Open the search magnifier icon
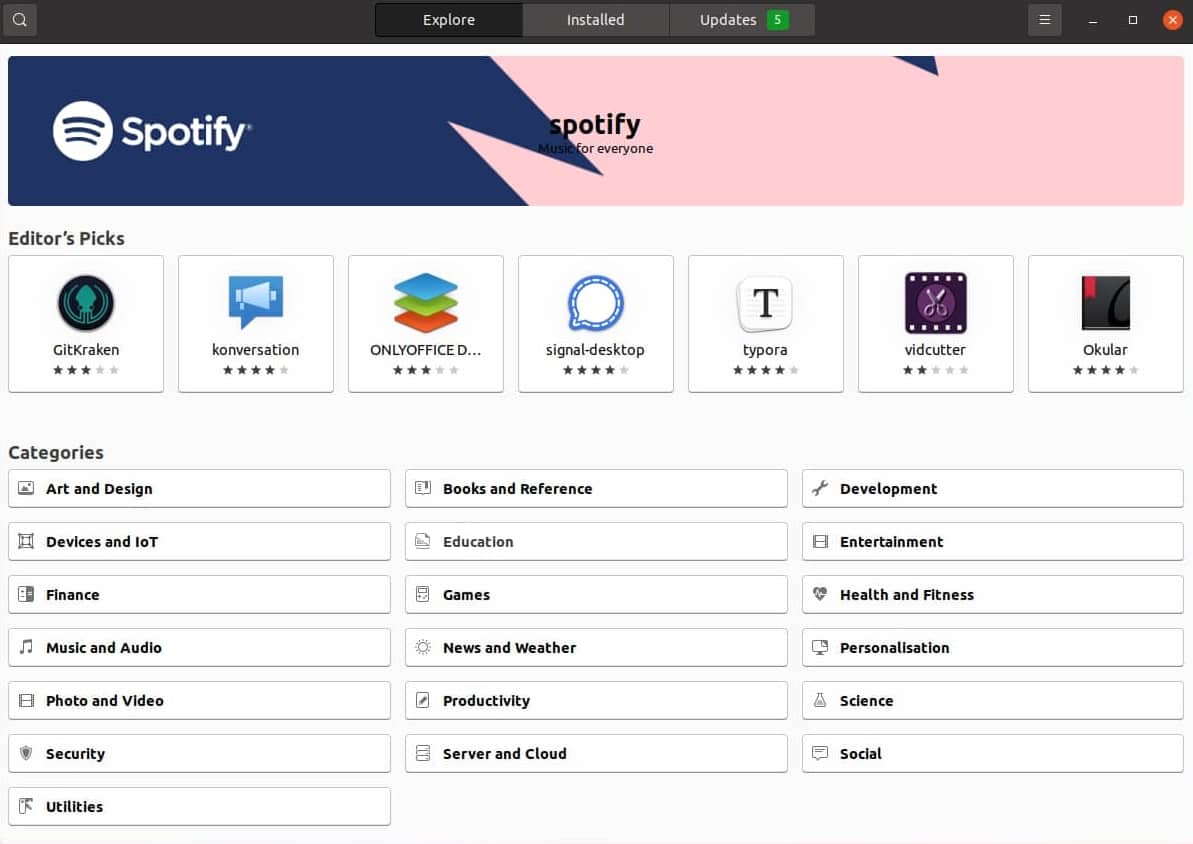This screenshot has height=844, width=1193. [x=20, y=20]
